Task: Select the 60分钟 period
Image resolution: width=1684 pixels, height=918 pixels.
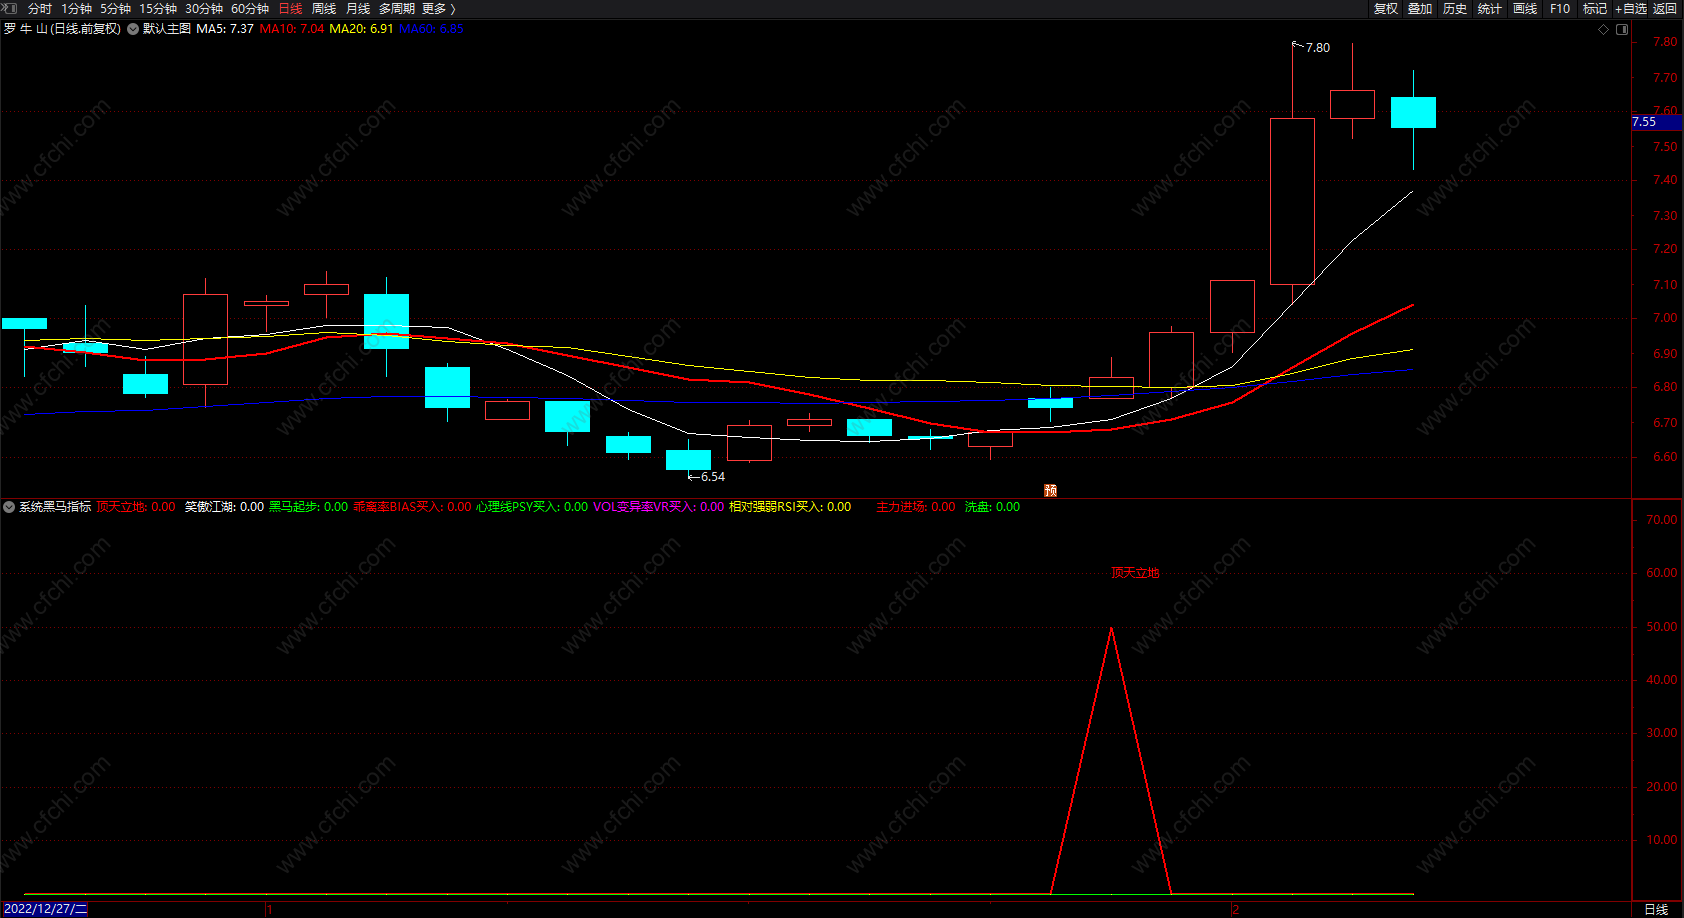Action: click(x=250, y=9)
